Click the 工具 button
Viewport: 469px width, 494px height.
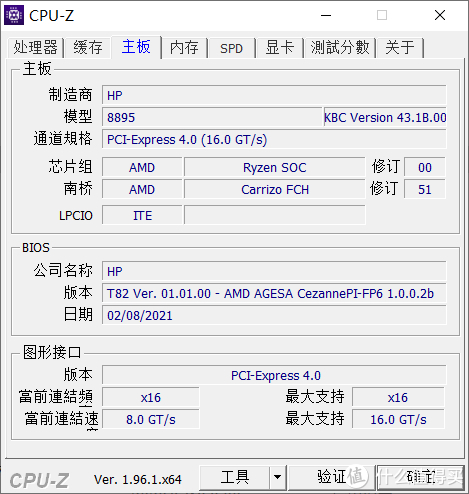click(x=234, y=477)
